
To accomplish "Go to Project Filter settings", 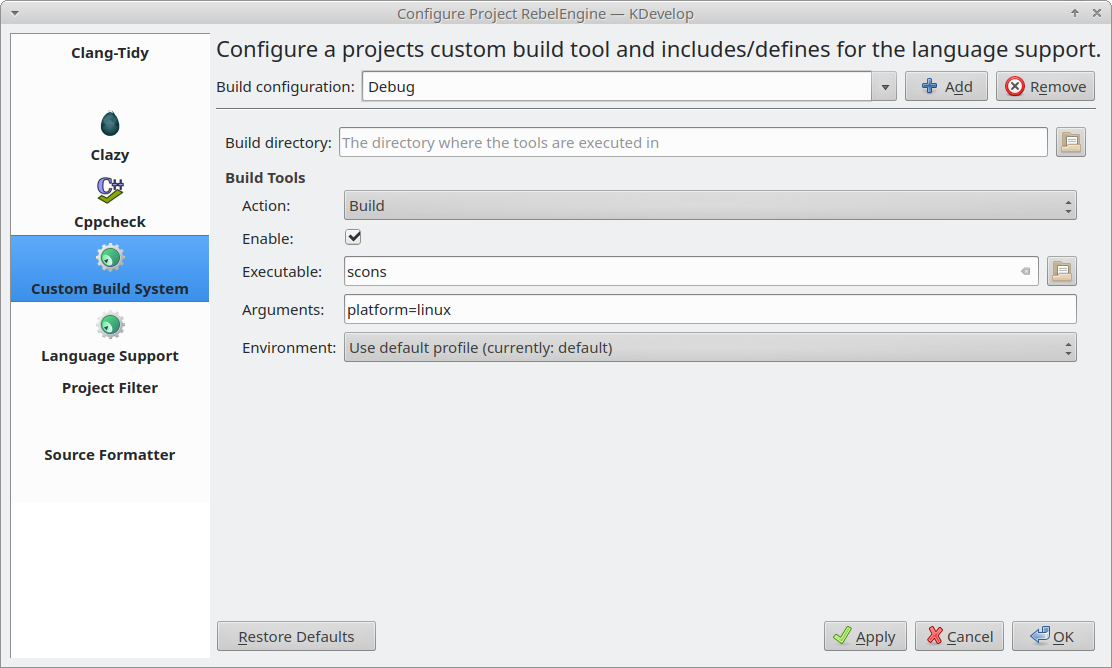I will [x=110, y=388].
